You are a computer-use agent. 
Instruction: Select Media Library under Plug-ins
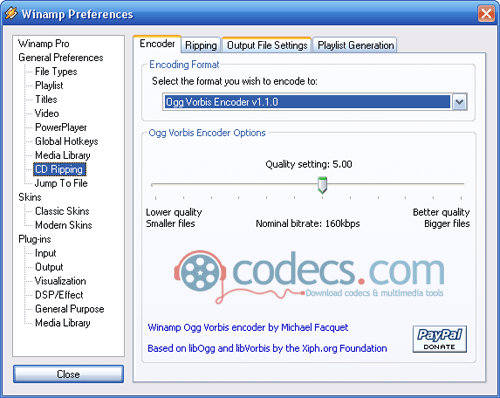[63, 323]
